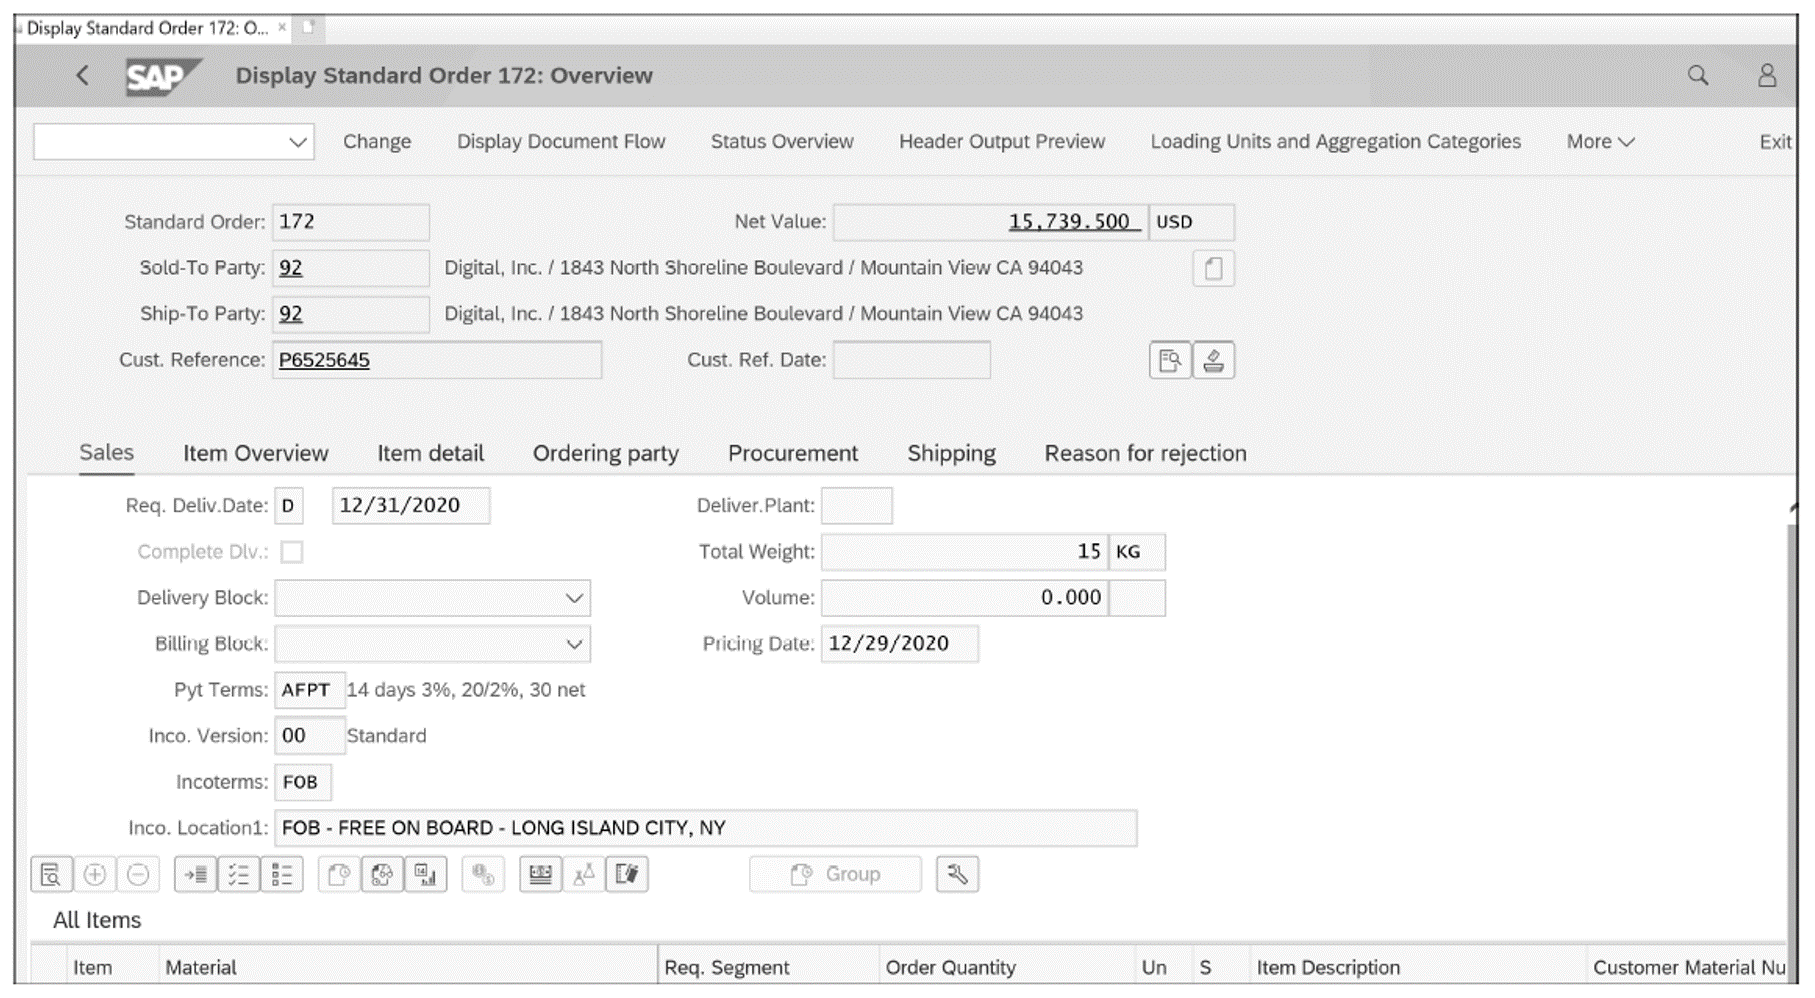The height and width of the screenshot is (998, 1815).
Task: Click the Display Document Flow button
Action: click(x=560, y=141)
